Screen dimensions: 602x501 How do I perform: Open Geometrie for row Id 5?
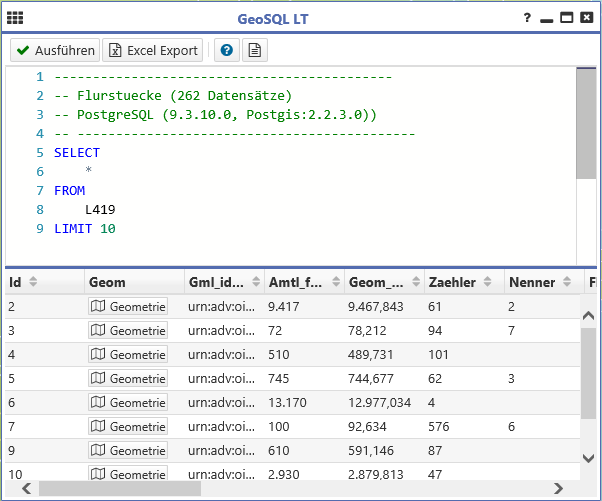pos(128,379)
